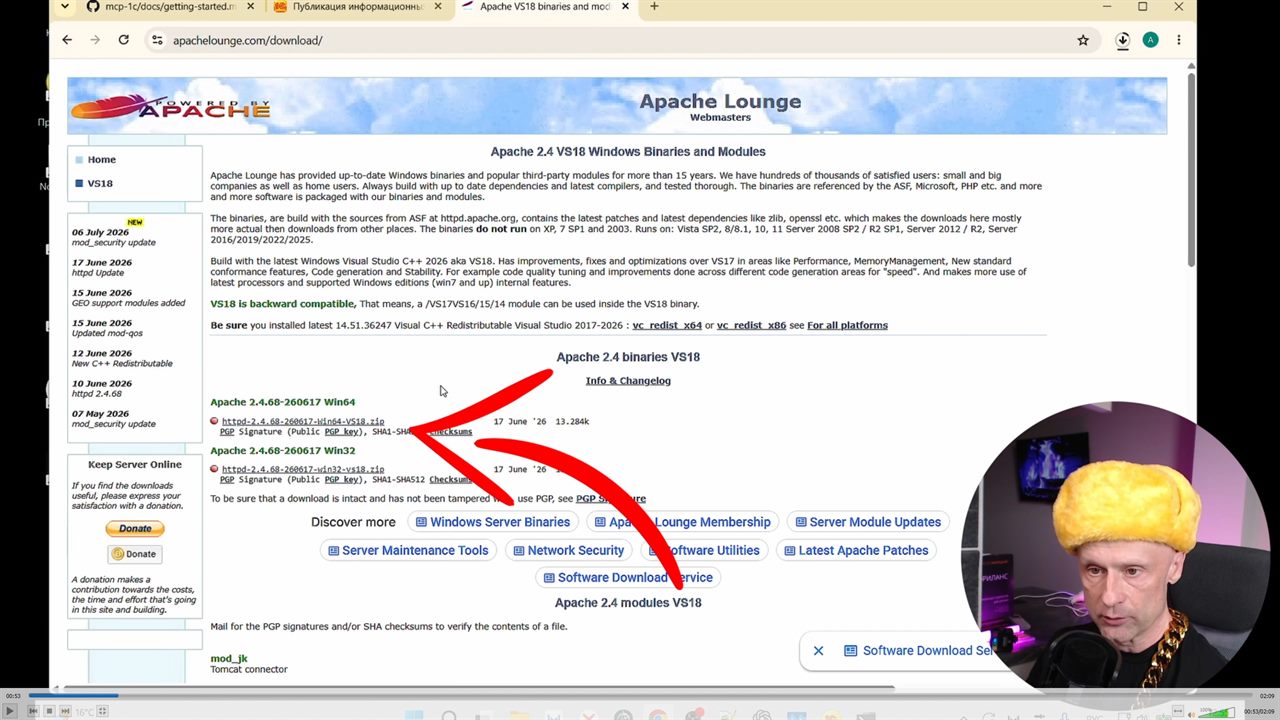Click the browser Forward arrow
The height and width of the screenshot is (720, 1280).
pos(95,40)
